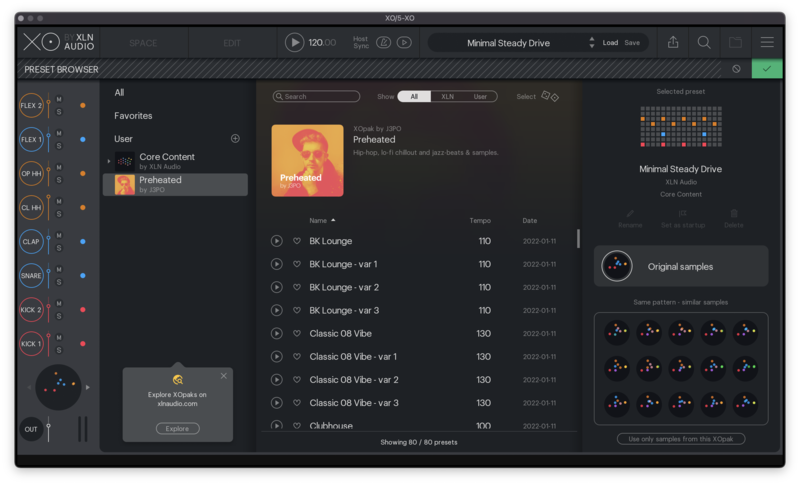Click the main play button beside the tempo
The width and height of the screenshot is (800, 485).
click(294, 42)
